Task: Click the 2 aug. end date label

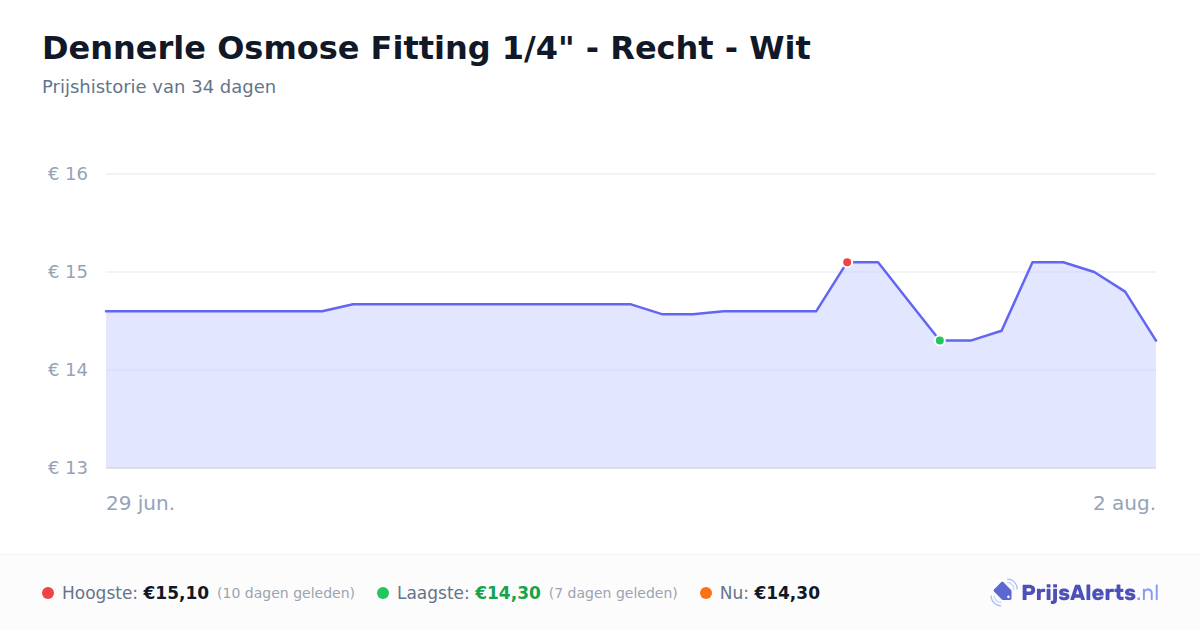Action: (x=1124, y=503)
